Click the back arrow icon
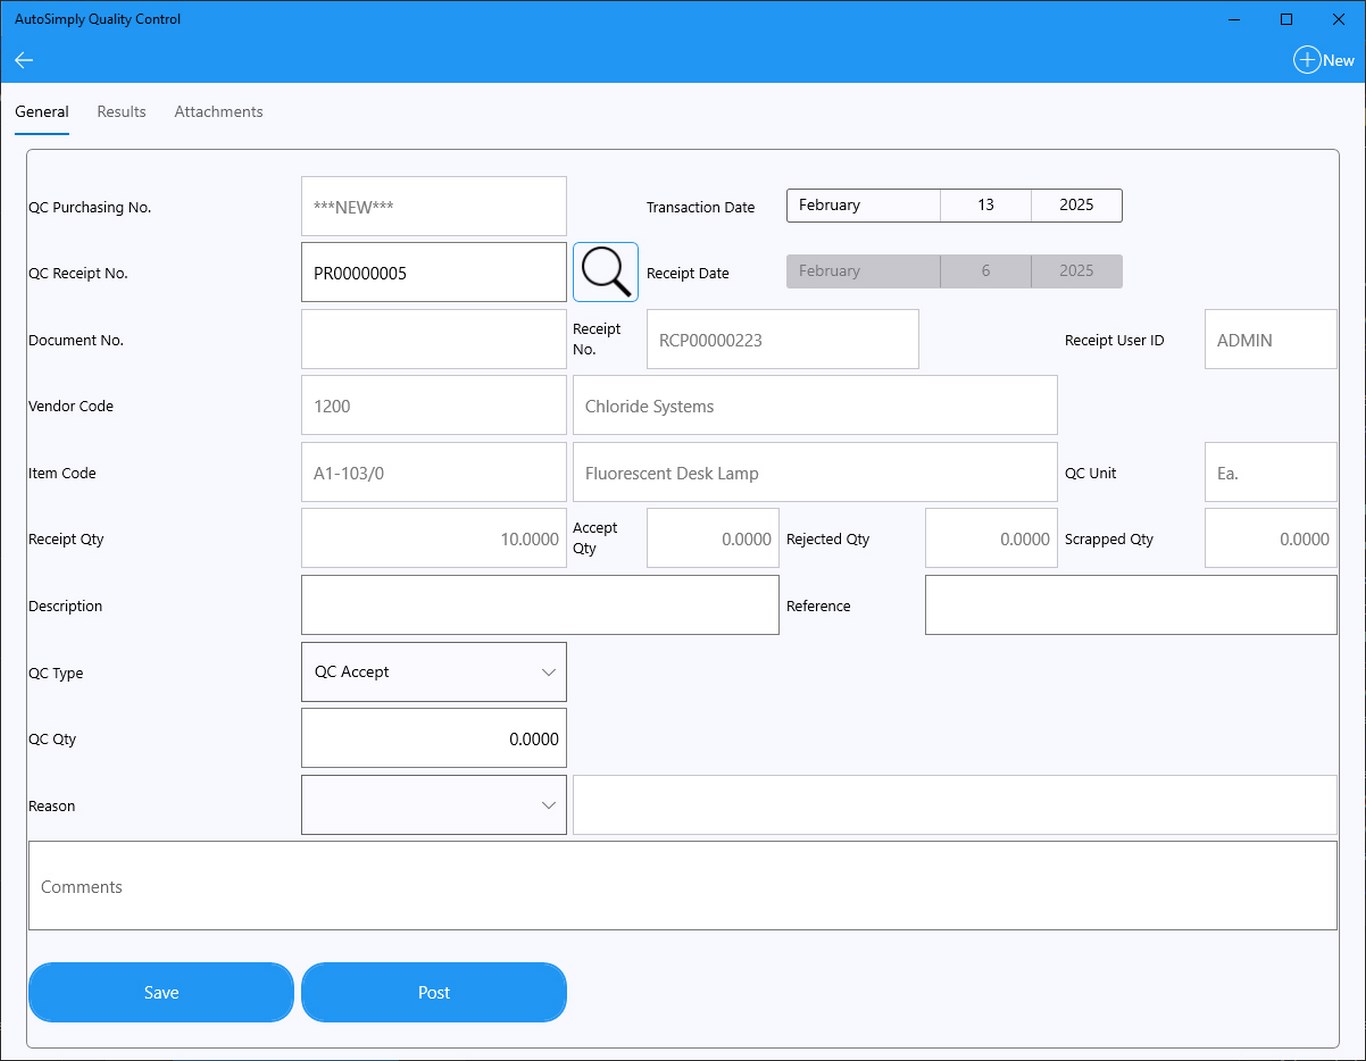The image size is (1366, 1061). click(x=24, y=60)
